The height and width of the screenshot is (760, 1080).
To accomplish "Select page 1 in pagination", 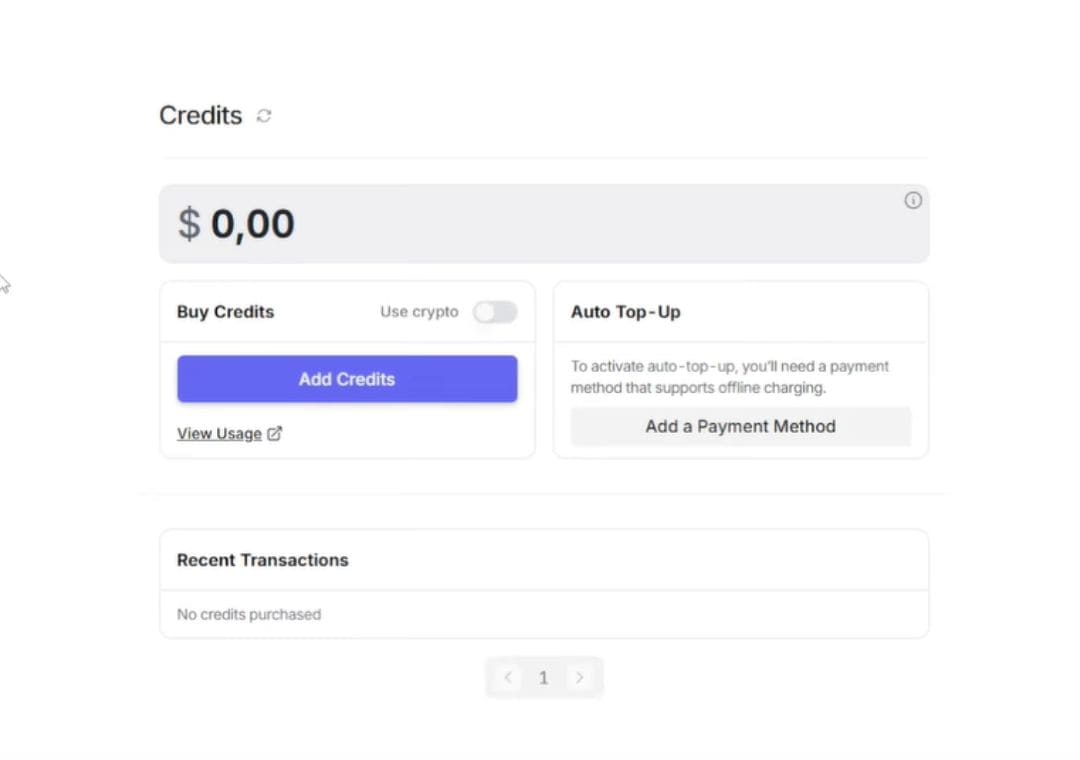I will (543, 678).
